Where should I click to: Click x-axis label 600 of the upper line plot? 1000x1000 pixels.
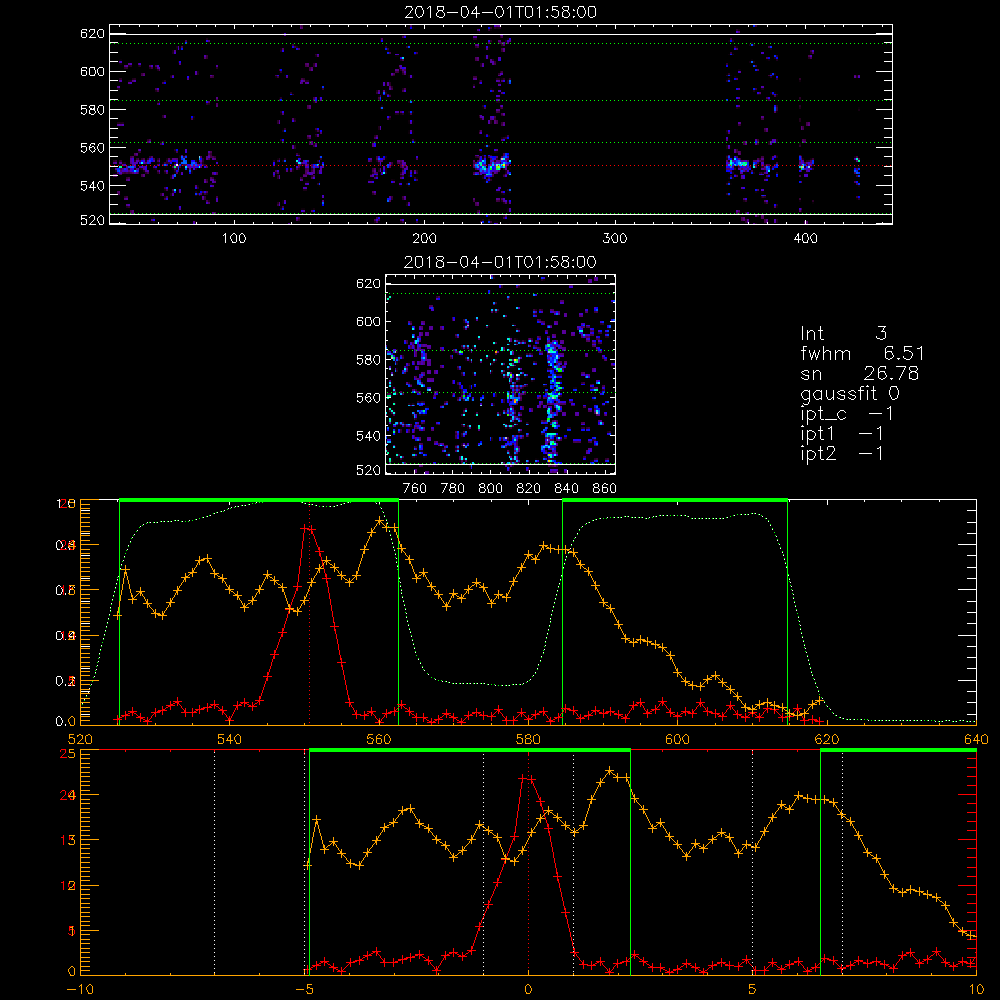click(677, 739)
